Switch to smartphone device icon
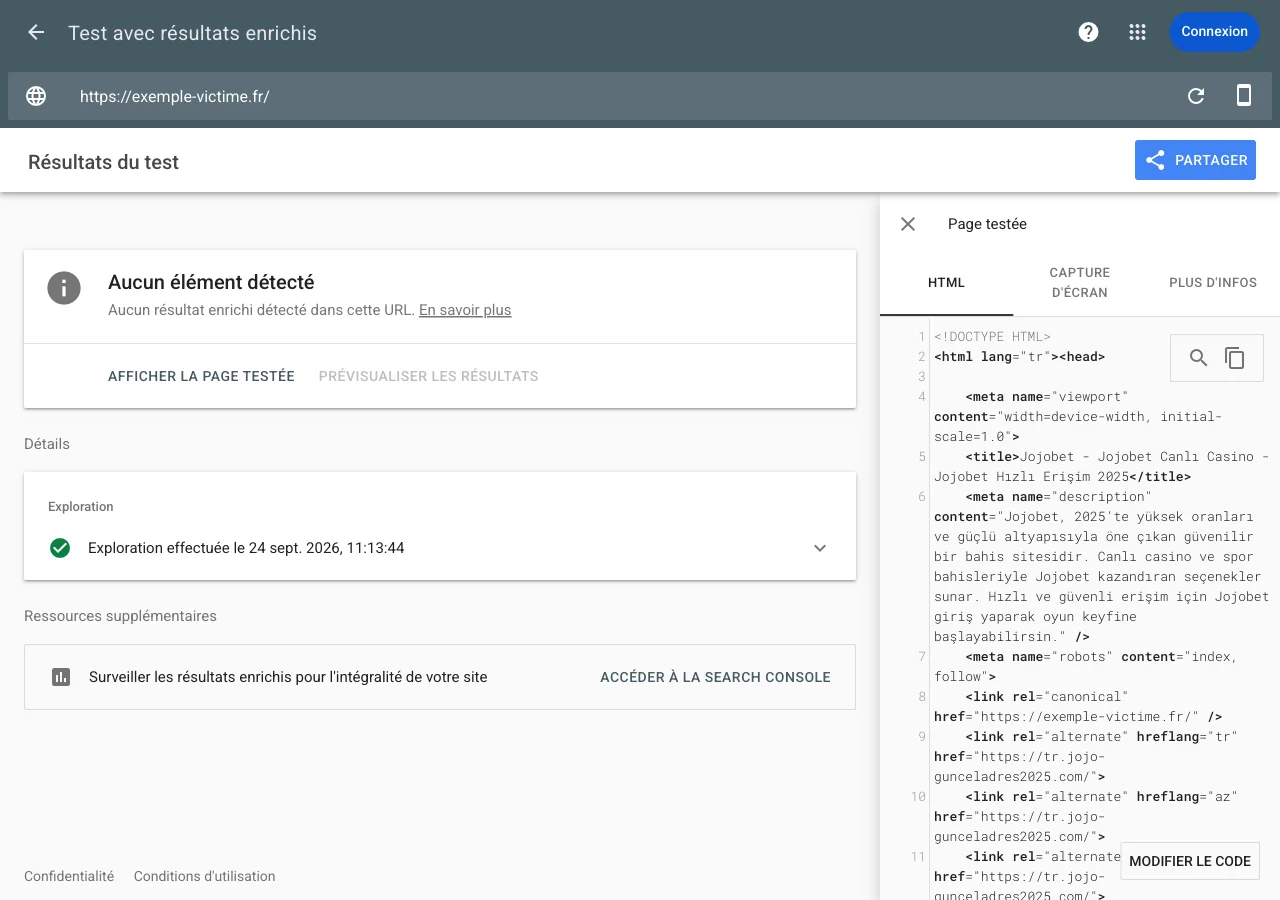Image resolution: width=1280 pixels, height=900 pixels. click(x=1244, y=96)
